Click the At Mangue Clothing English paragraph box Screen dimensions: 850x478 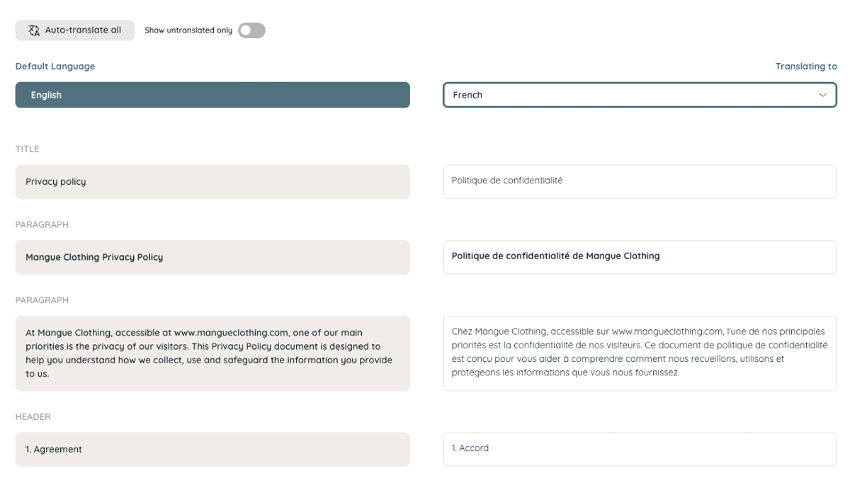(x=212, y=353)
